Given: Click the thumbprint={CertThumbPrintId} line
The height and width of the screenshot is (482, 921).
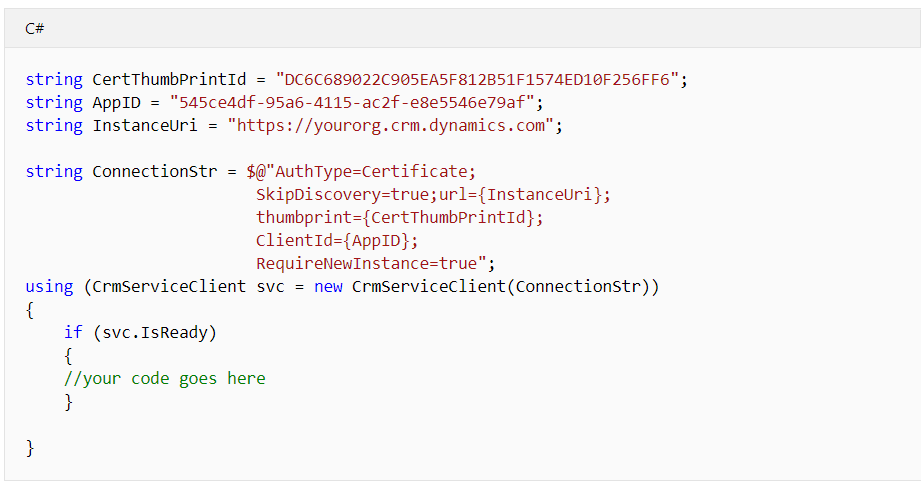Looking at the screenshot, I should click(399, 217).
